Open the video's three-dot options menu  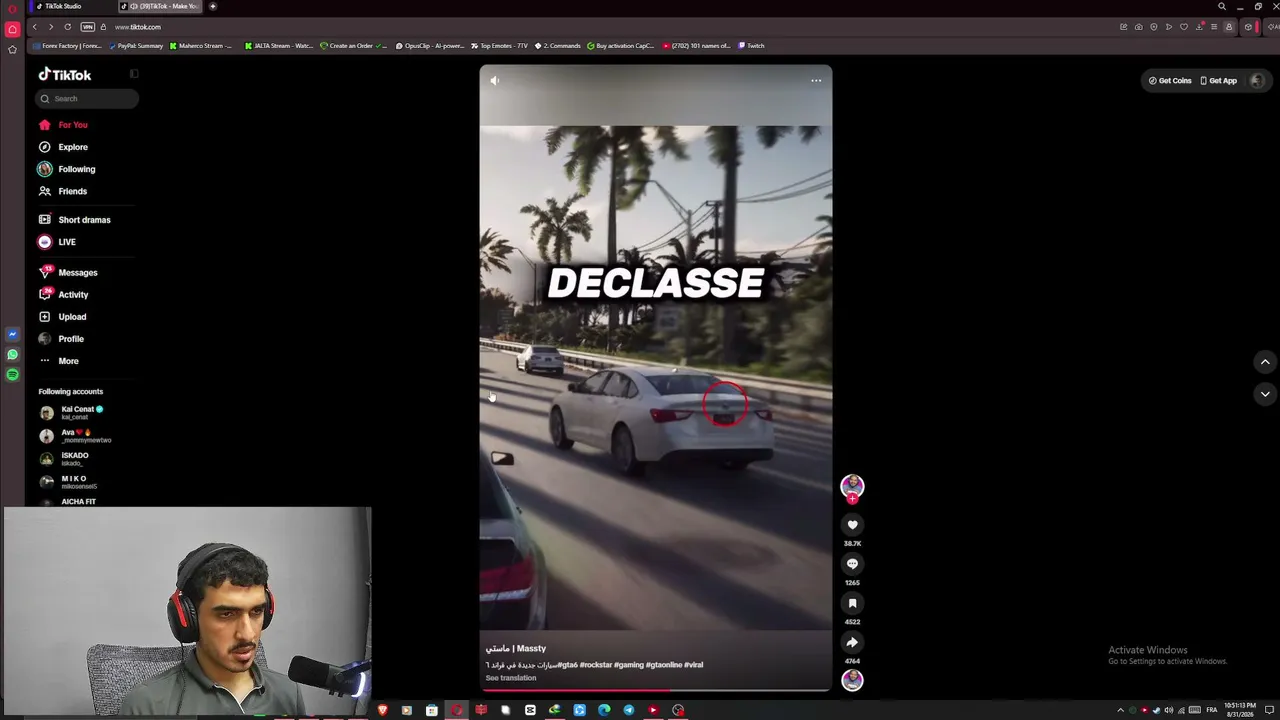[x=816, y=81]
